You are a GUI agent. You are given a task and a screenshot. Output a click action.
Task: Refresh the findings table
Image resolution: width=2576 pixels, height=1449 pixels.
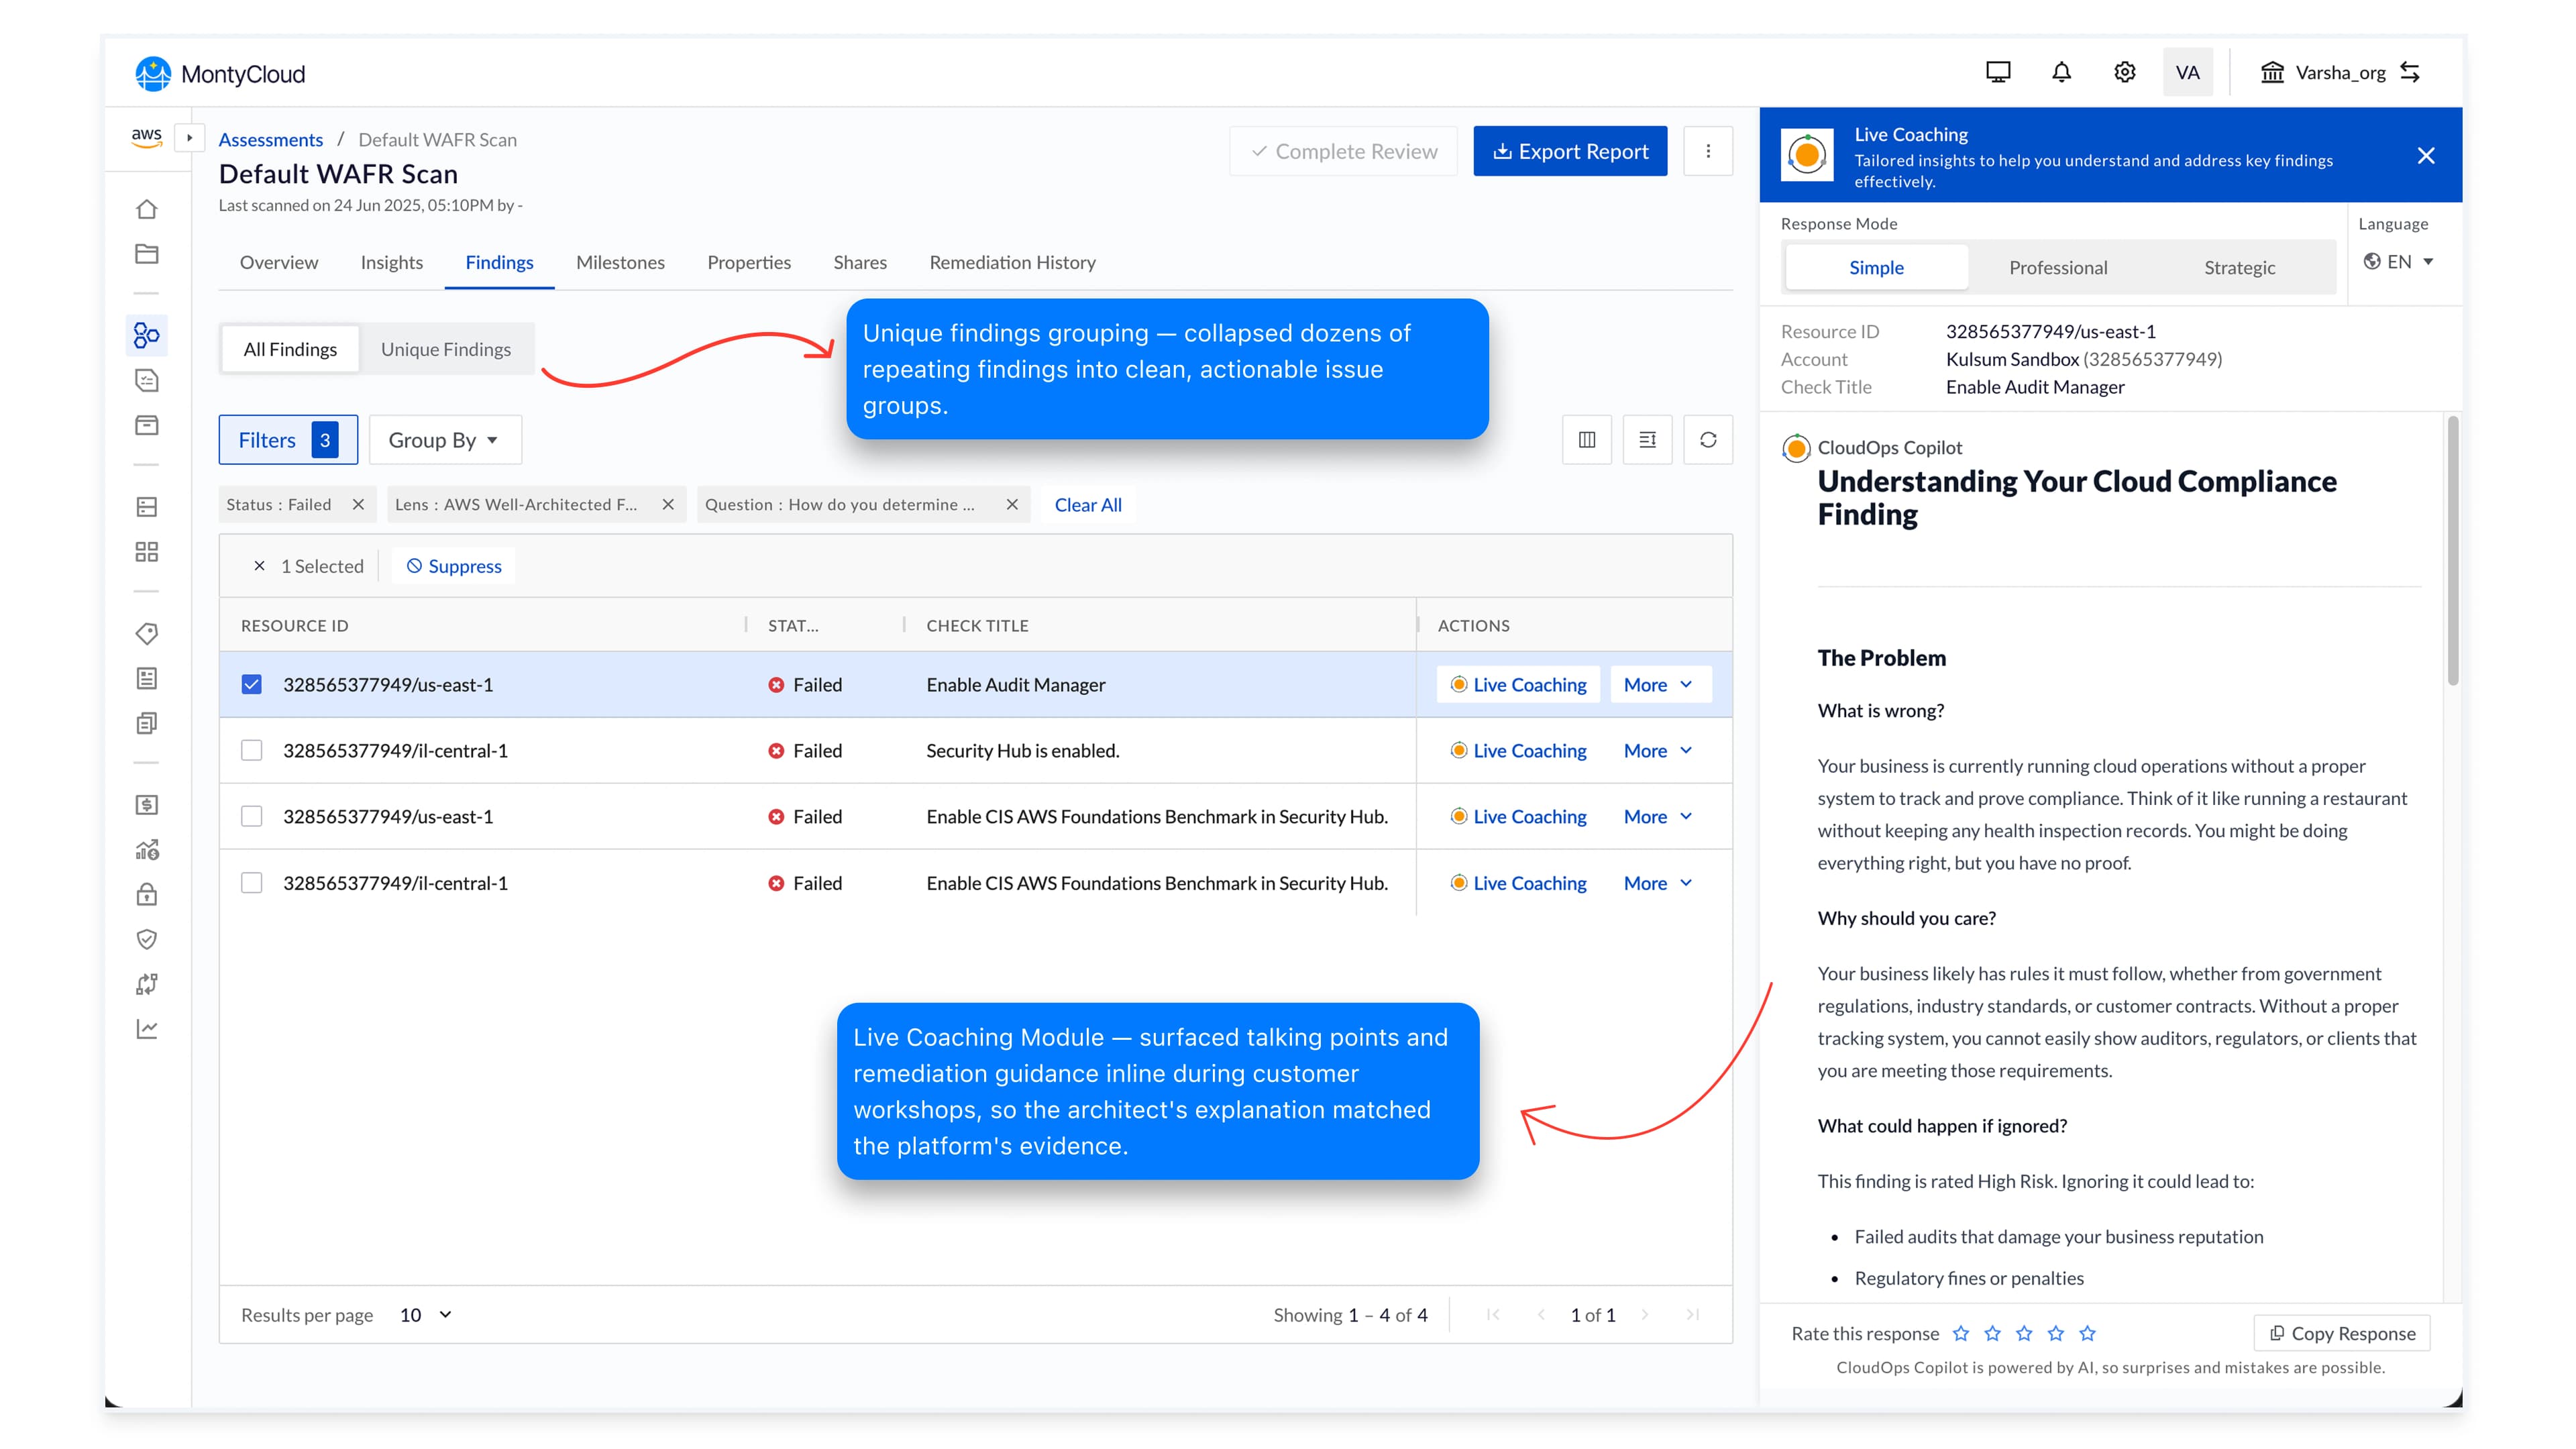tap(1708, 440)
